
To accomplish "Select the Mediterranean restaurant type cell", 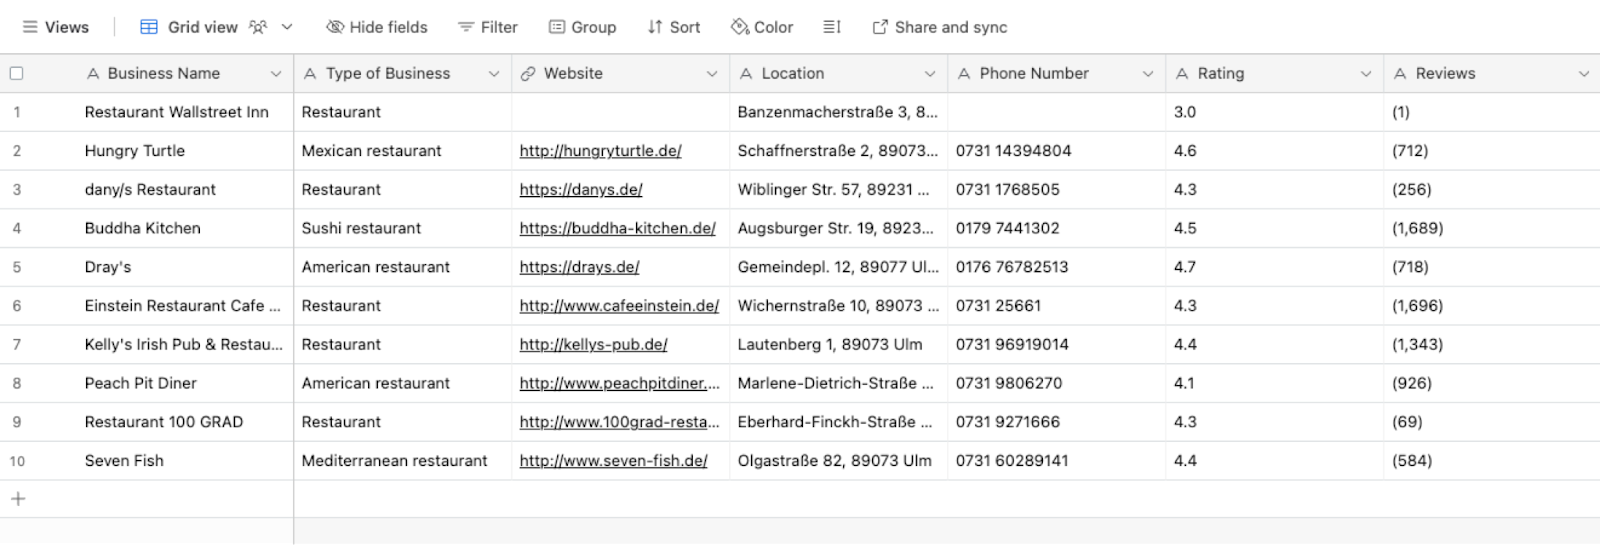I will pyautogui.click(x=403, y=461).
